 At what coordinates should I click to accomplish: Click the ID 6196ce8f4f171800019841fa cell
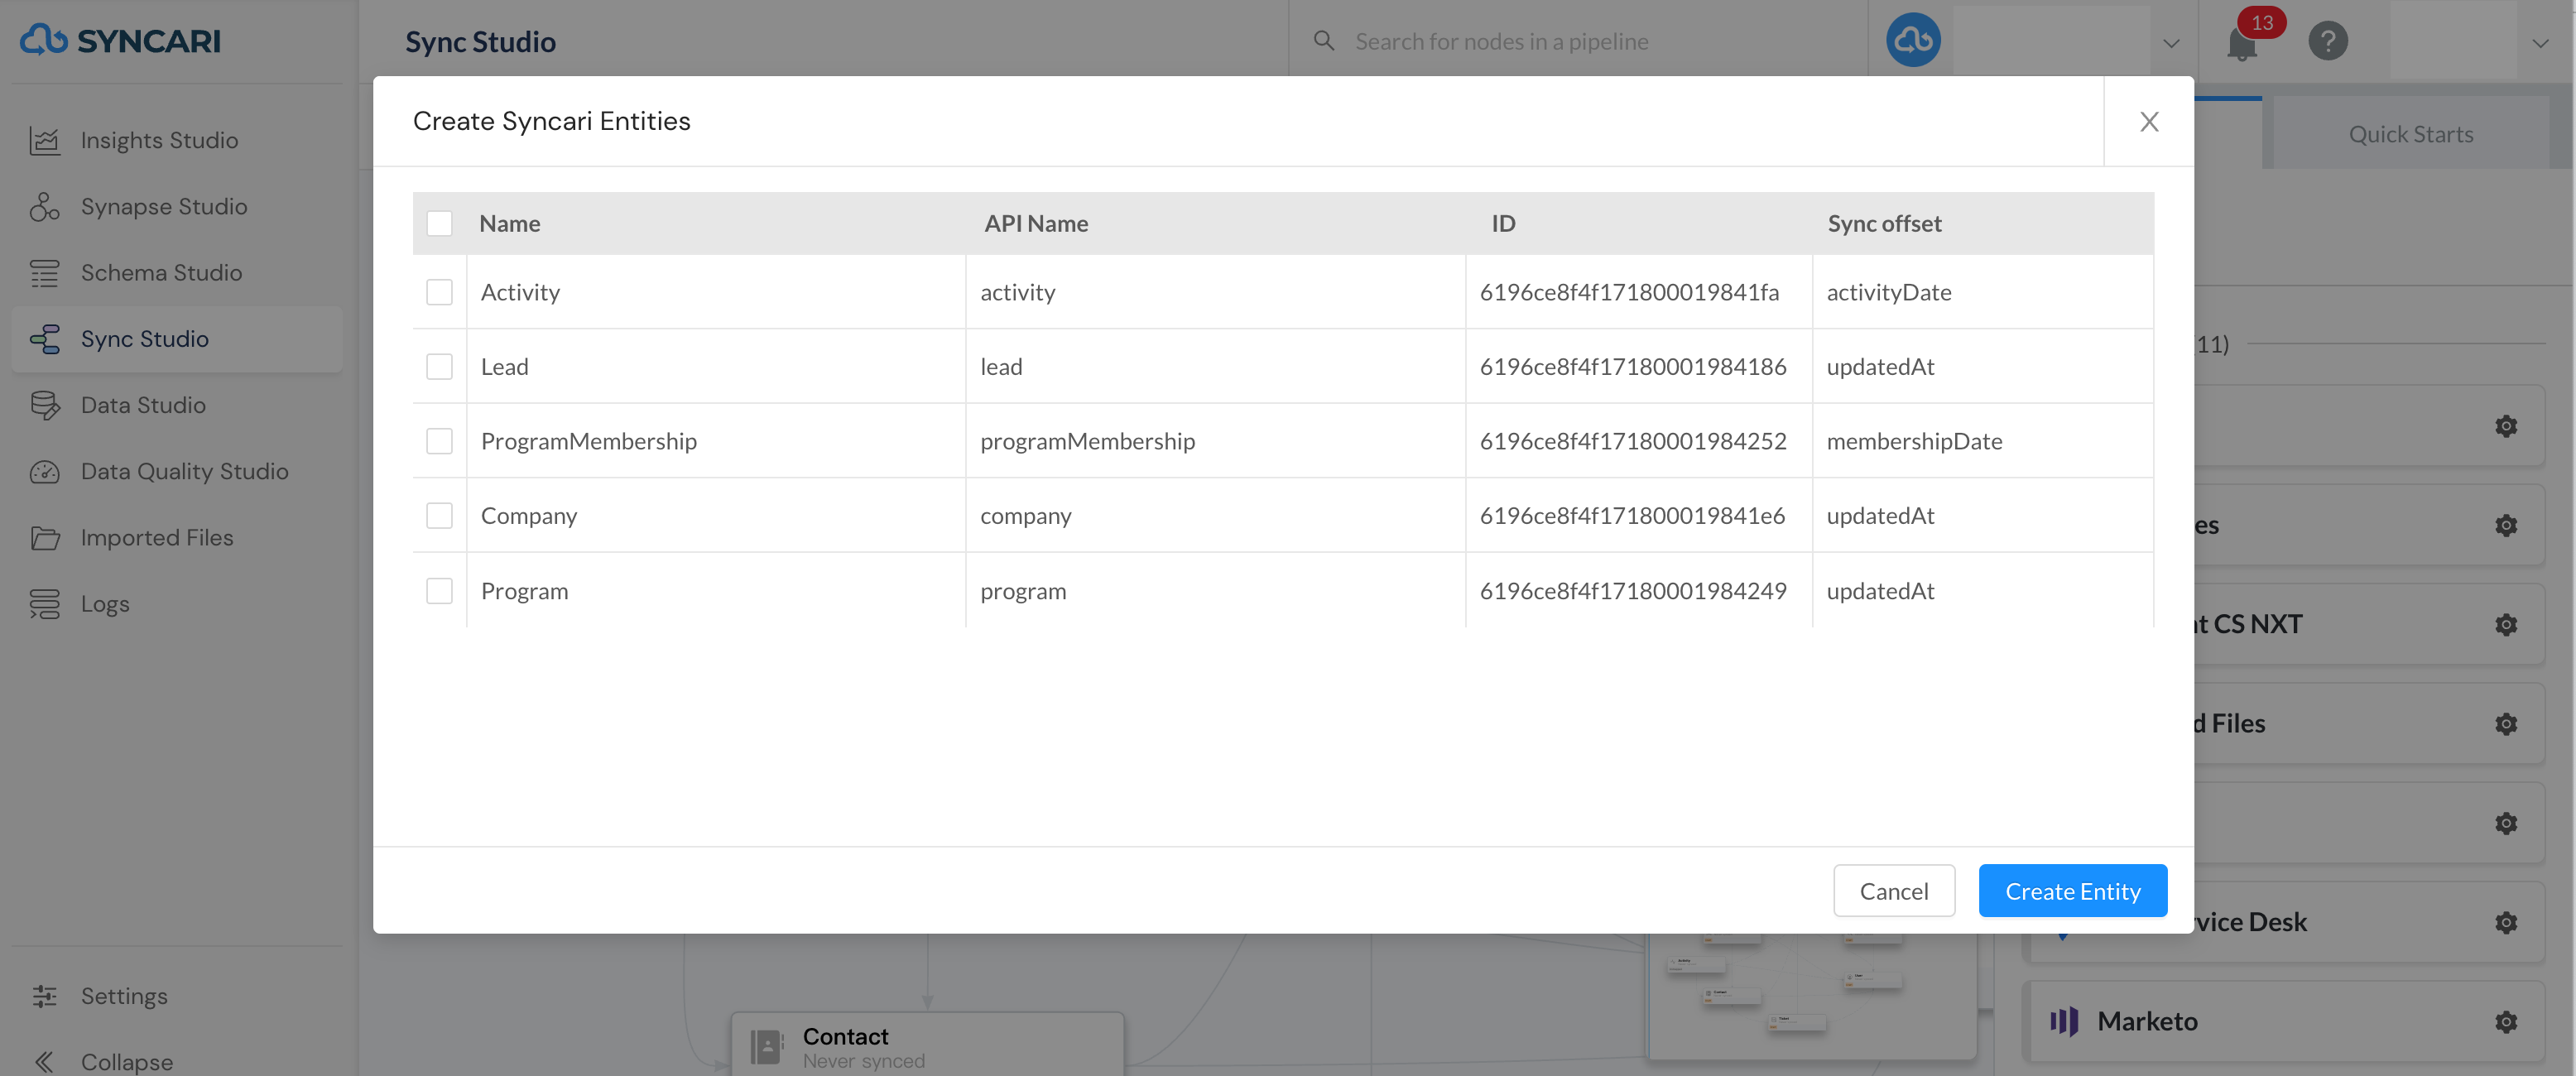tap(1639, 292)
